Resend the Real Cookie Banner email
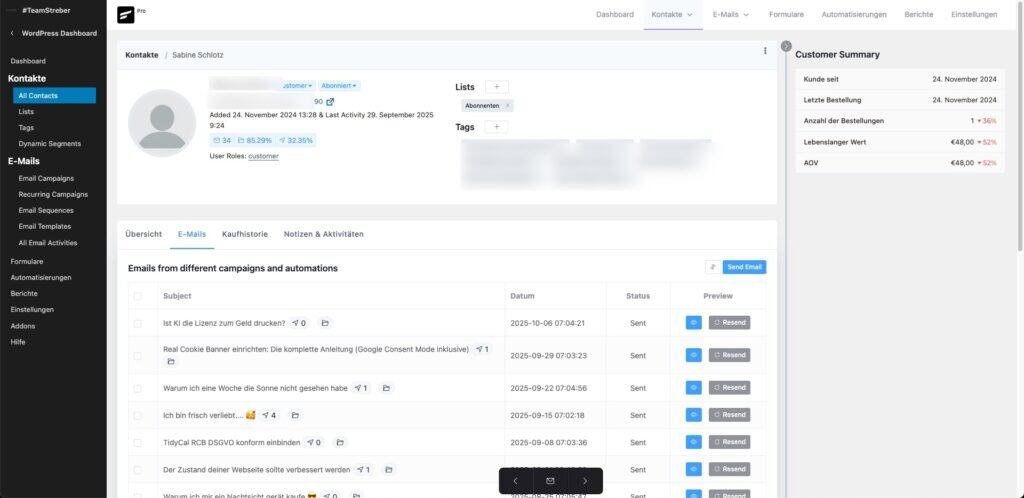Image resolution: width=1024 pixels, height=498 pixels. coord(729,355)
